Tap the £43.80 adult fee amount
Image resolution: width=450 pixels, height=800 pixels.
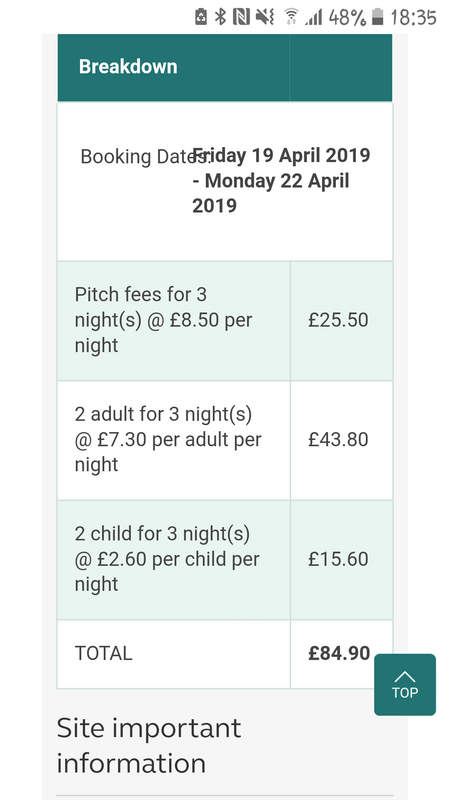[338, 440]
